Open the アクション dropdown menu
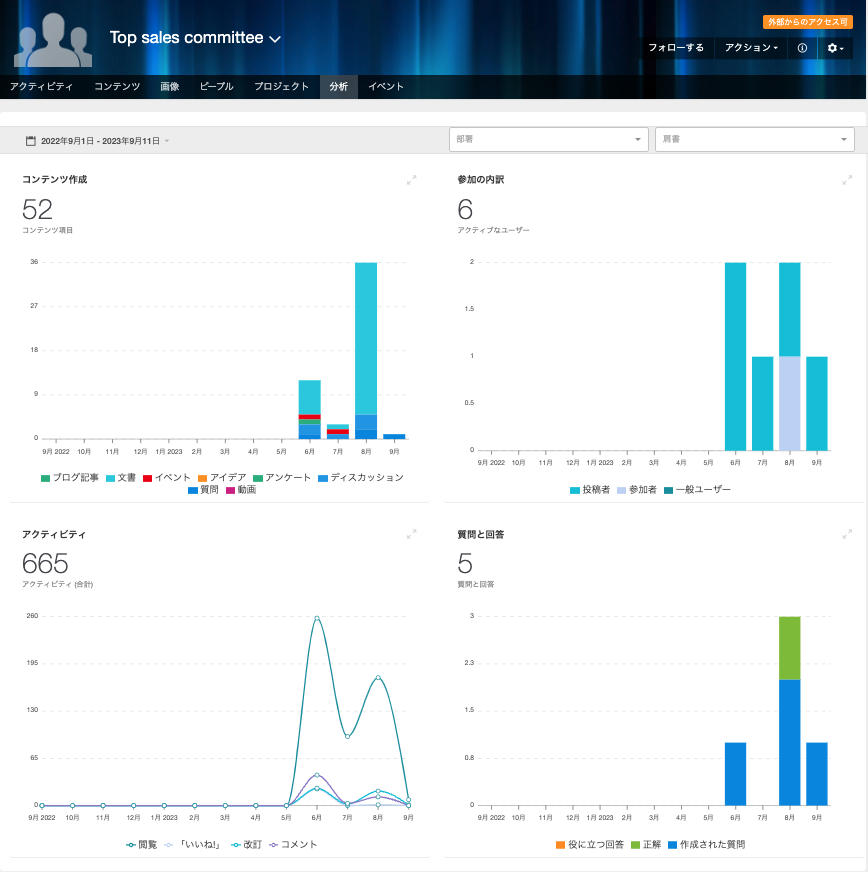The image size is (868, 872). point(751,48)
